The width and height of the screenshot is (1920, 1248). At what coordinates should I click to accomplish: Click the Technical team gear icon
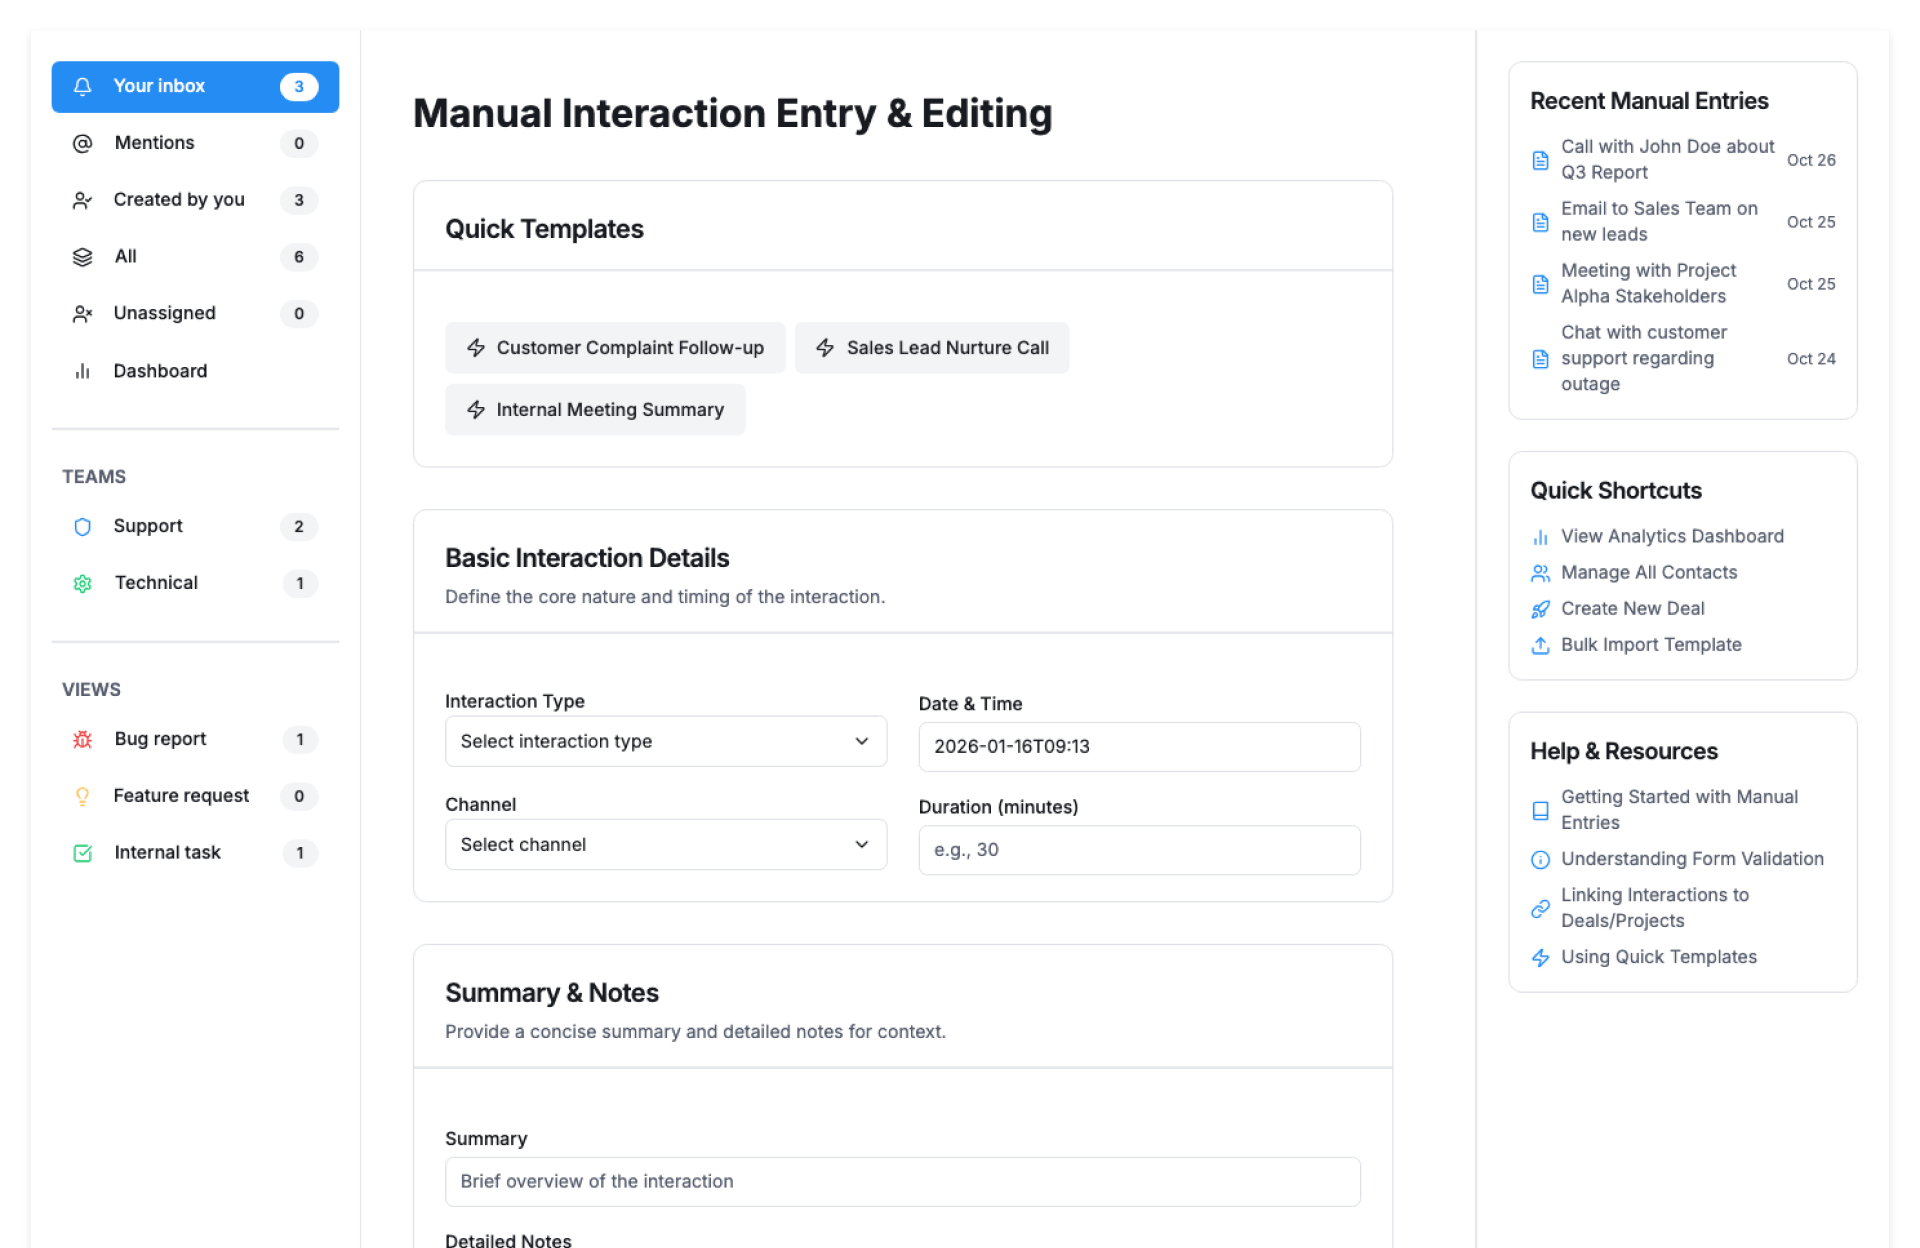pos(83,584)
